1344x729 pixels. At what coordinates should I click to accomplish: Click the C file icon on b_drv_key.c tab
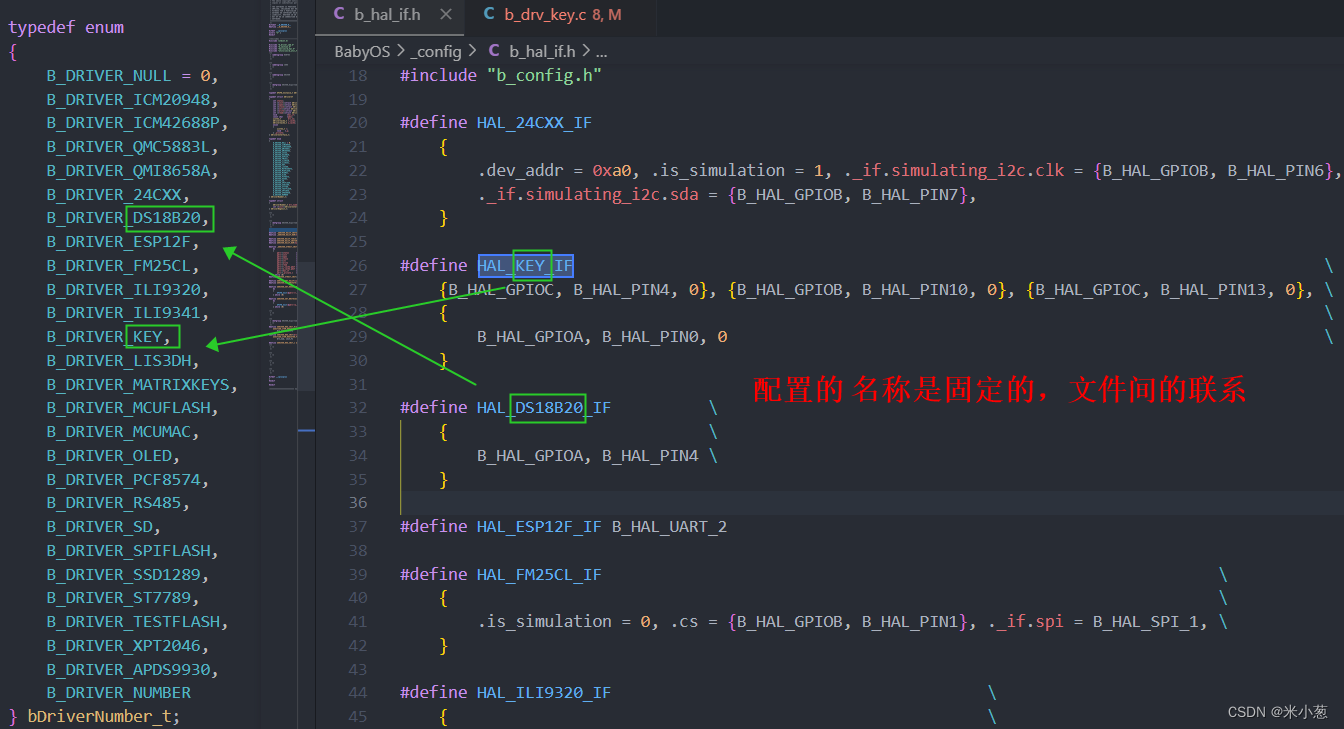pos(489,14)
